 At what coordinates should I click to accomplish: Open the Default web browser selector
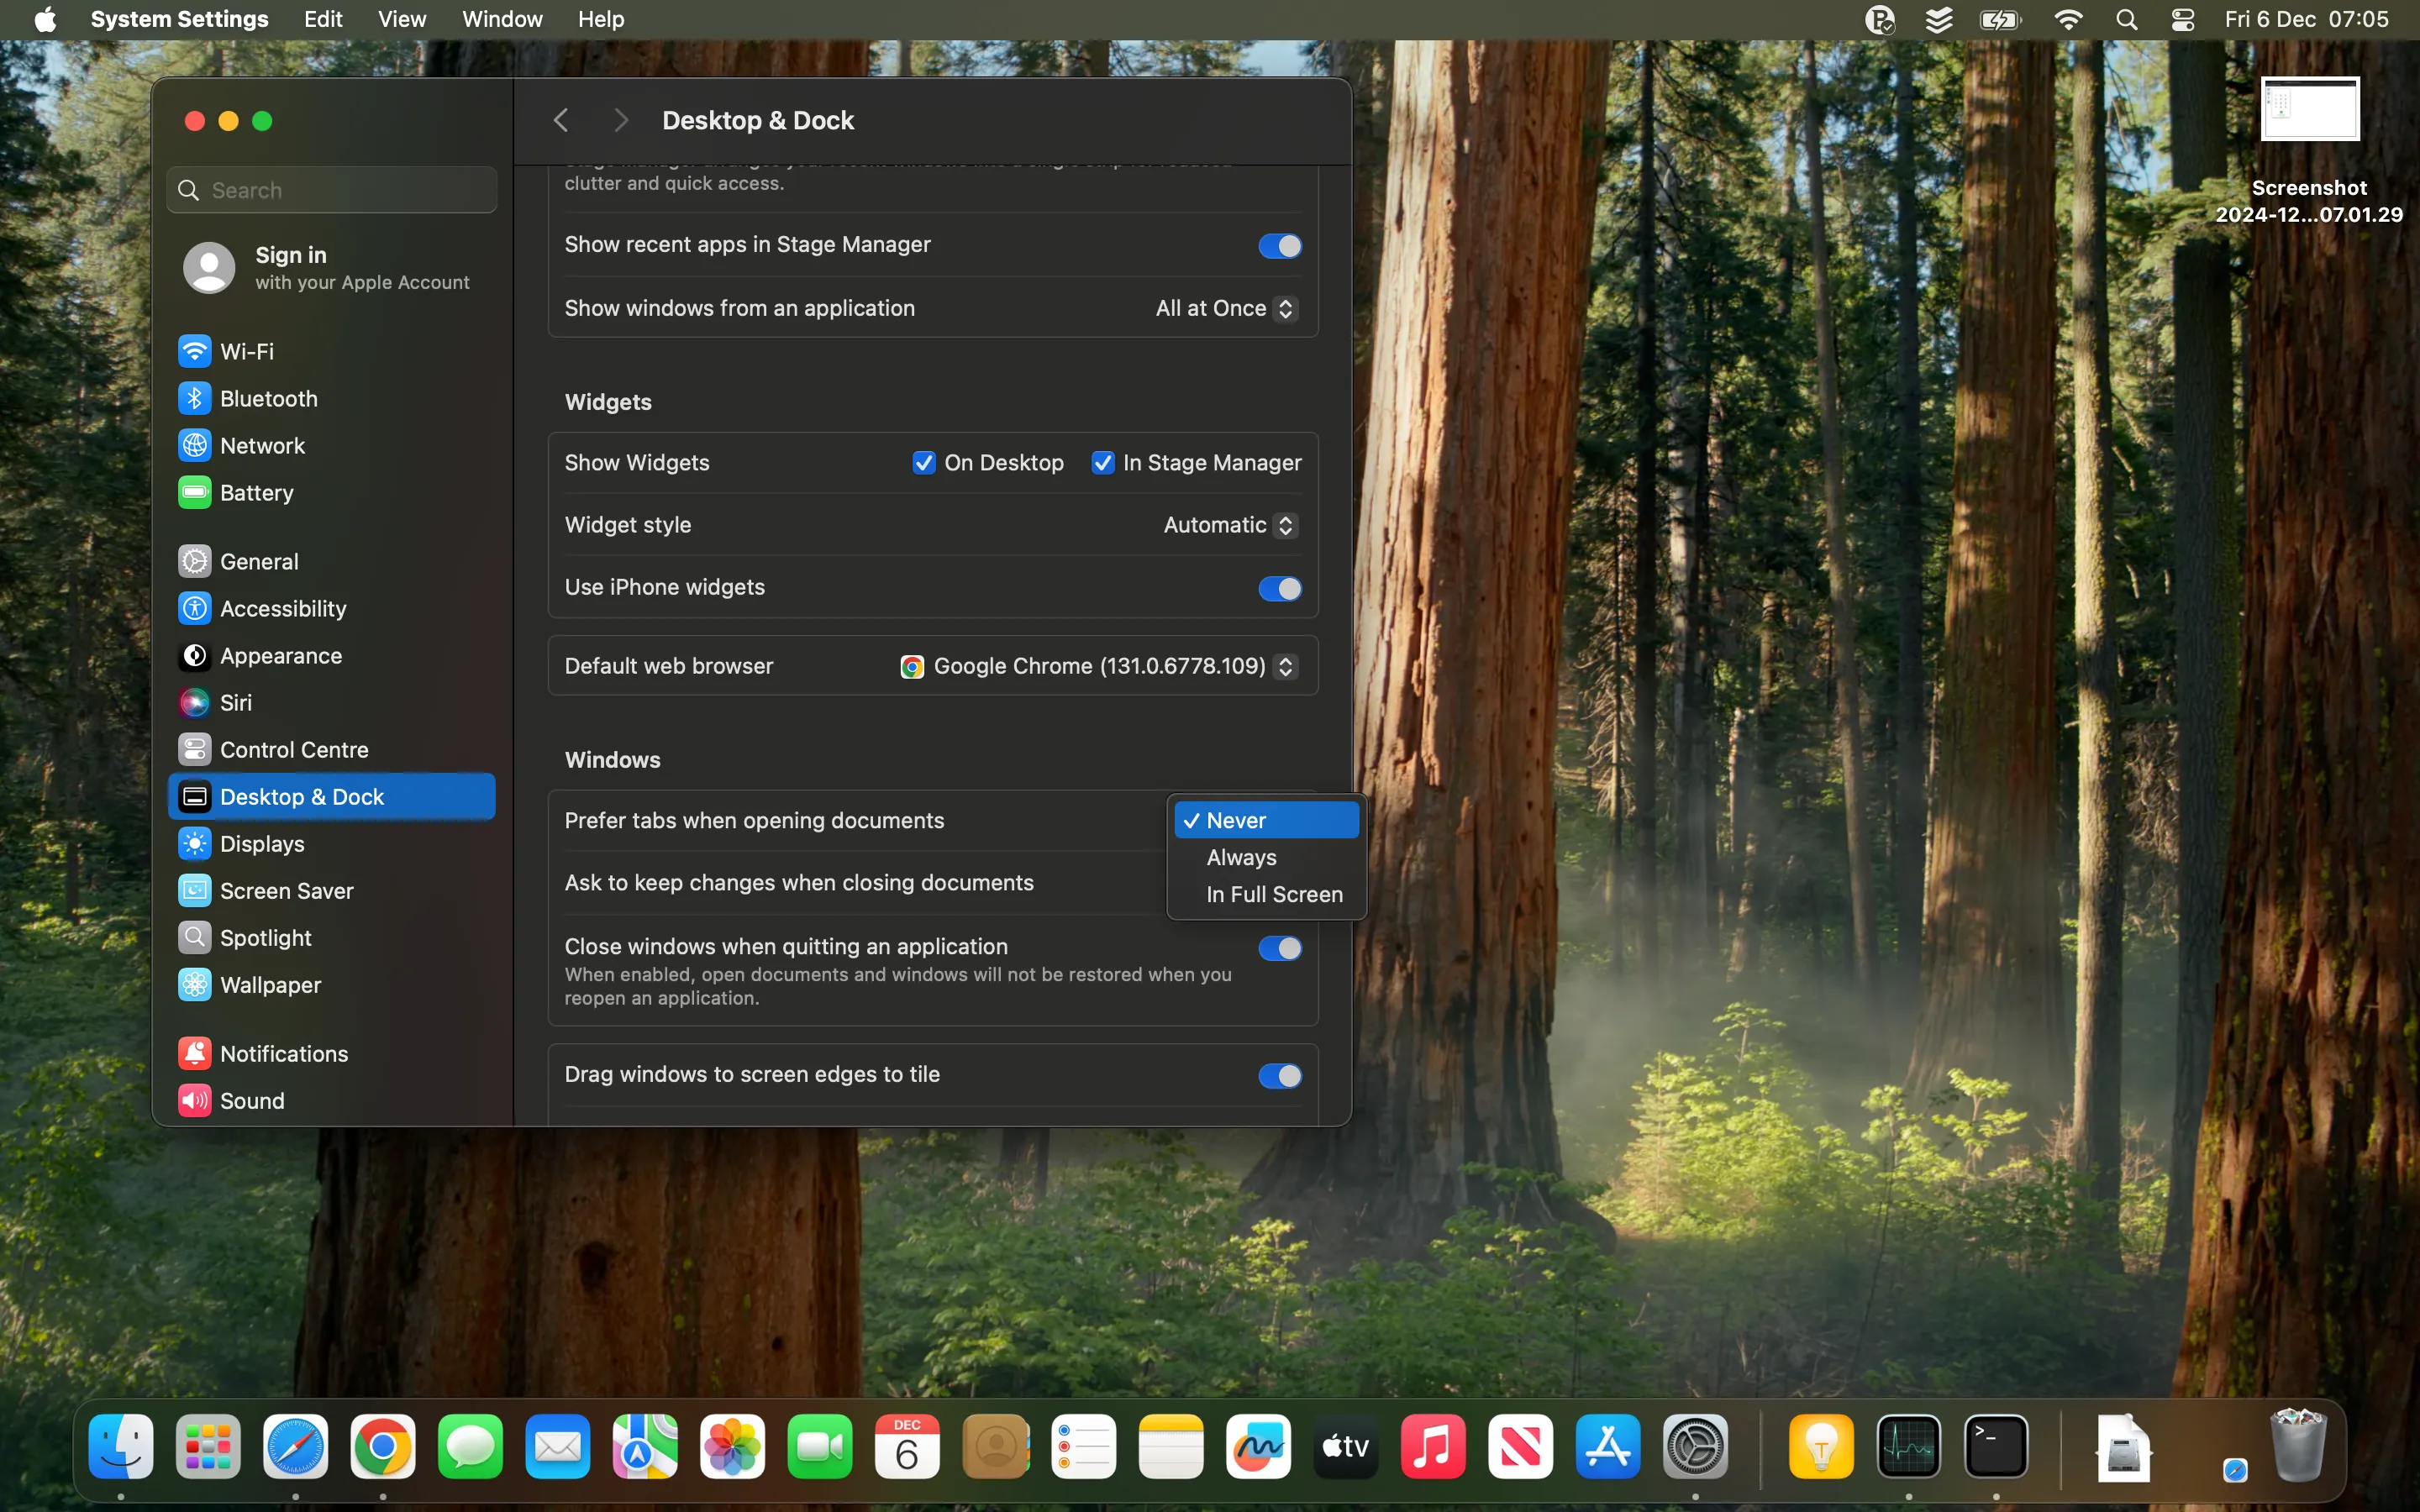tap(1285, 666)
